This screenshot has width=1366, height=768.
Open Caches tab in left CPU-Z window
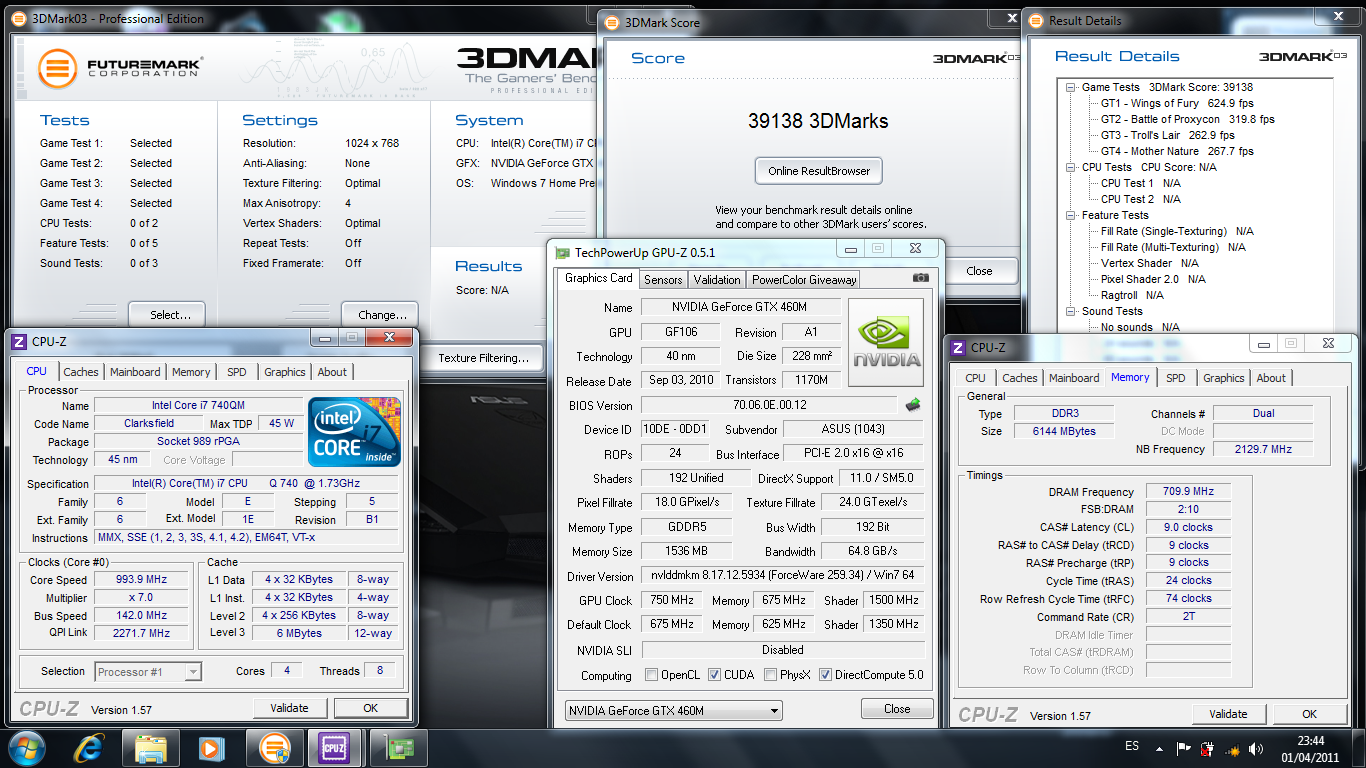pyautogui.click(x=81, y=372)
